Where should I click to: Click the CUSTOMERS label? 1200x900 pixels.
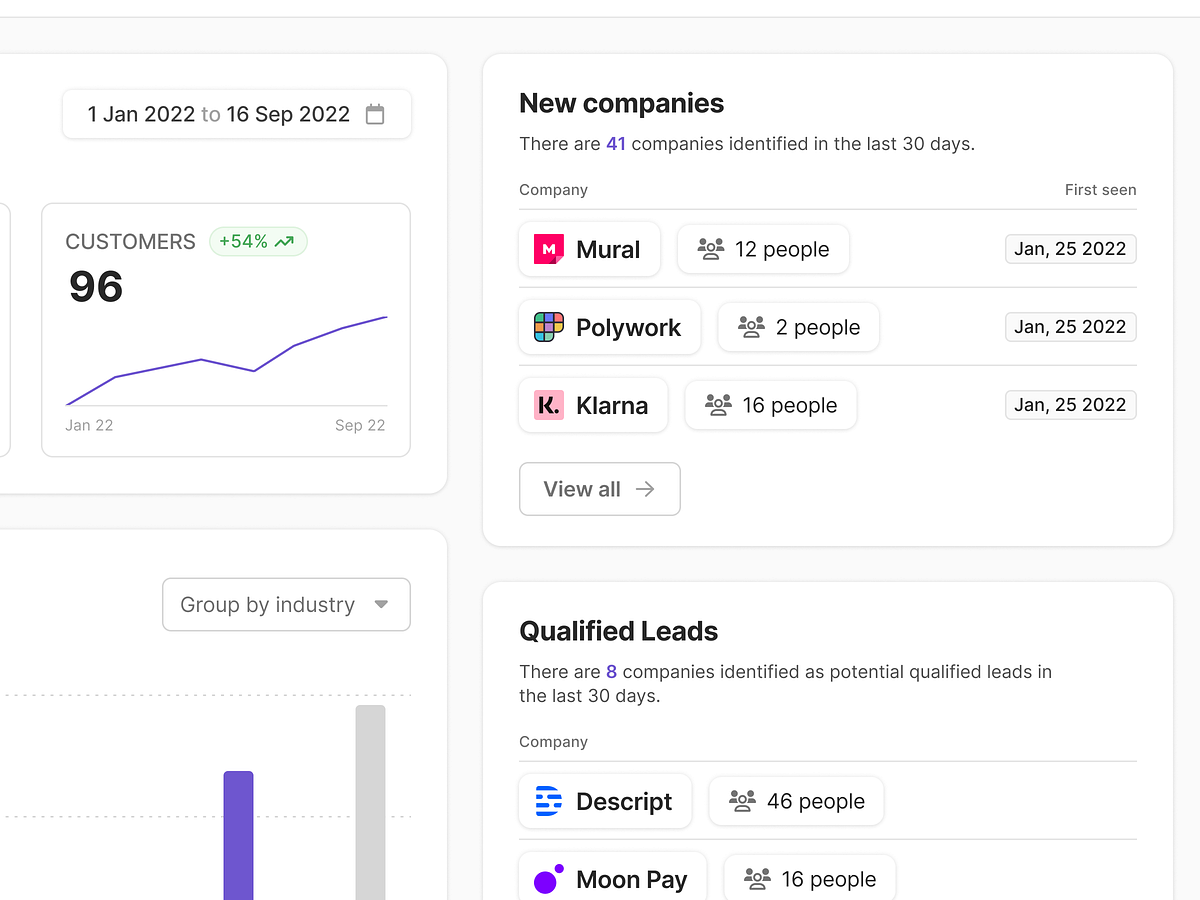point(130,242)
